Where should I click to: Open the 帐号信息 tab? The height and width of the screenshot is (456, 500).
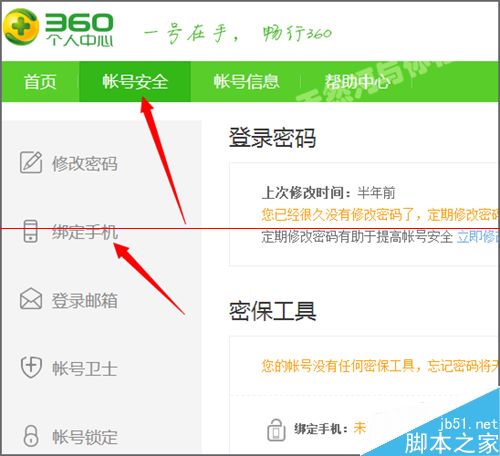(246, 81)
